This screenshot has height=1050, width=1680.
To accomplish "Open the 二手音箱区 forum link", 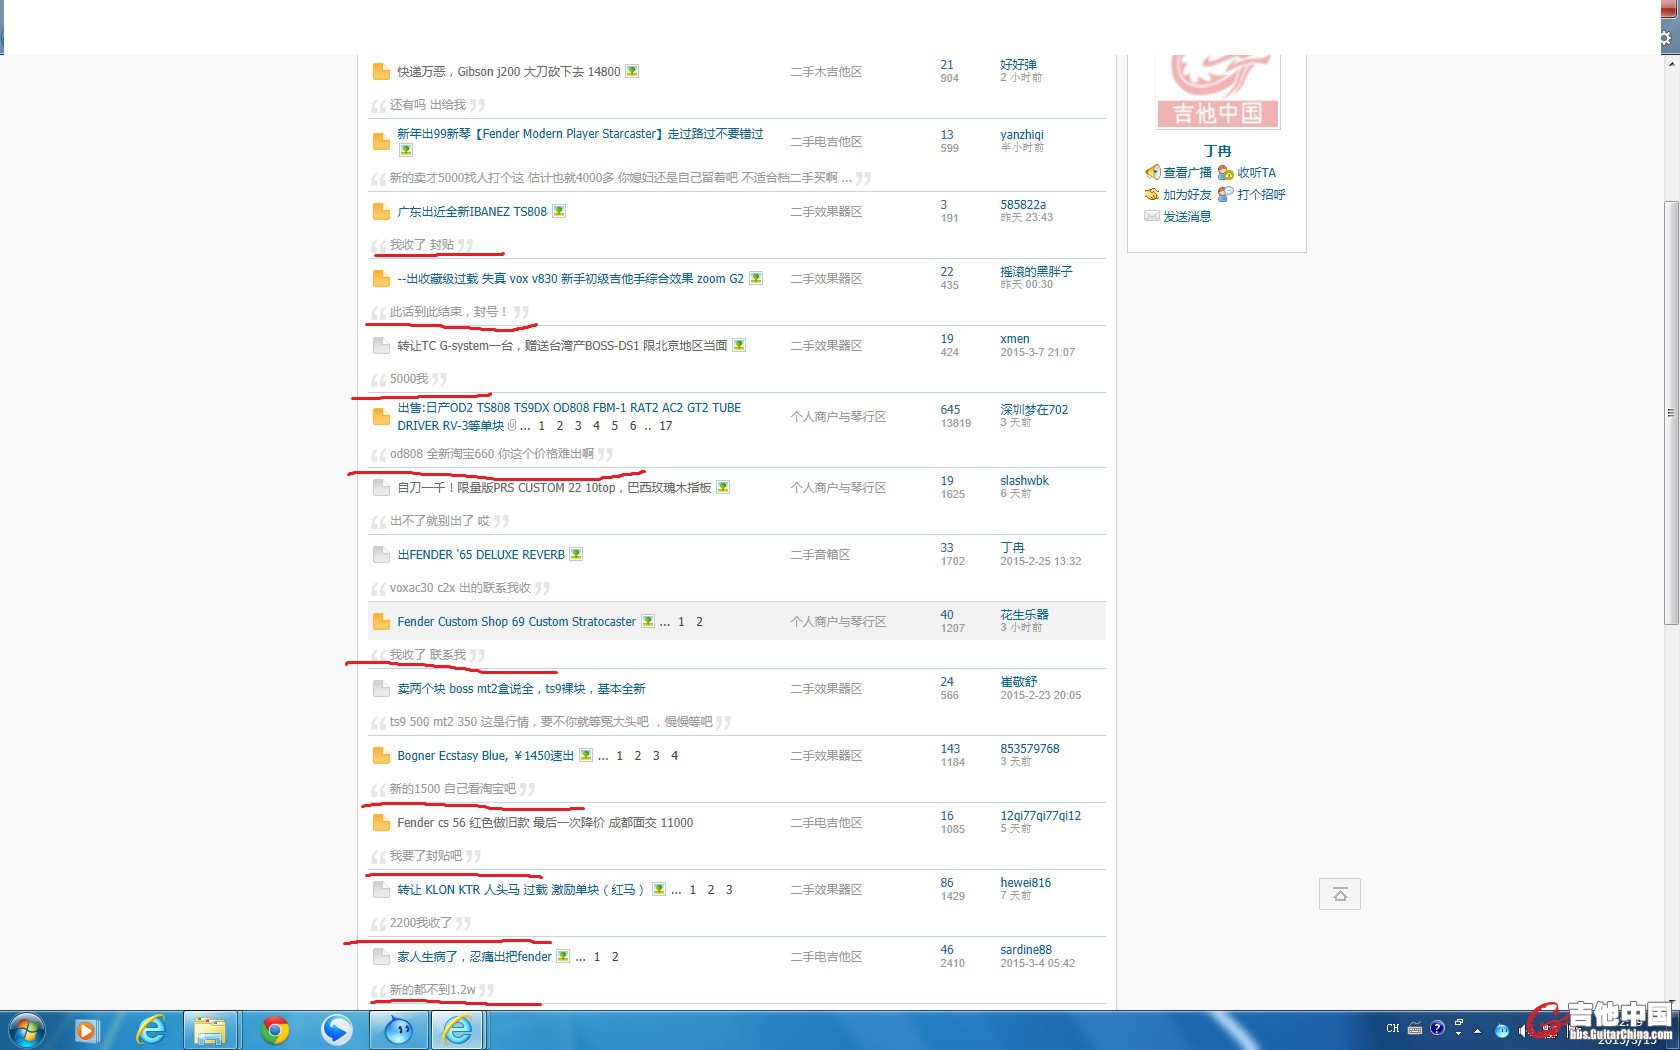I will 820,555.
